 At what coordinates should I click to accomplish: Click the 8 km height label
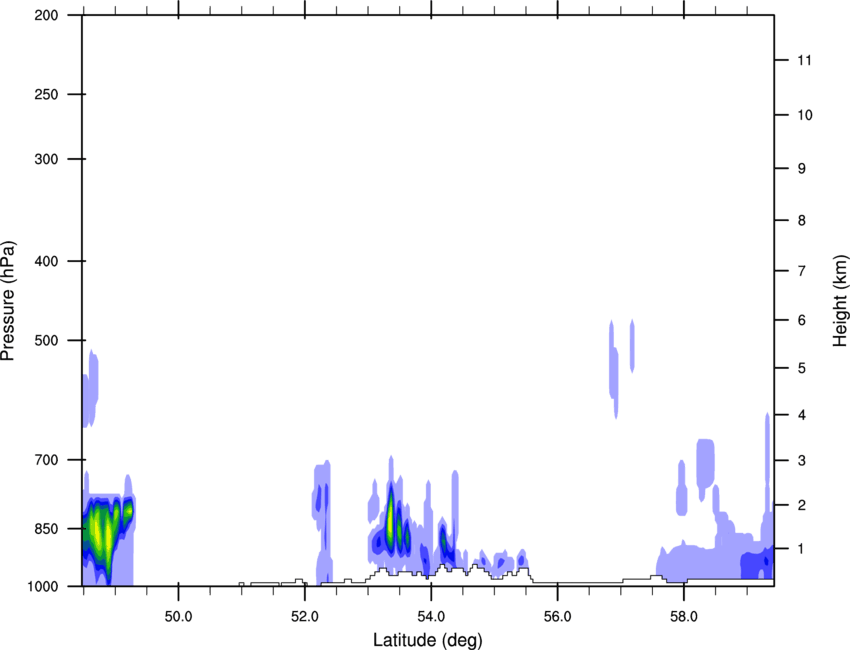(x=802, y=220)
